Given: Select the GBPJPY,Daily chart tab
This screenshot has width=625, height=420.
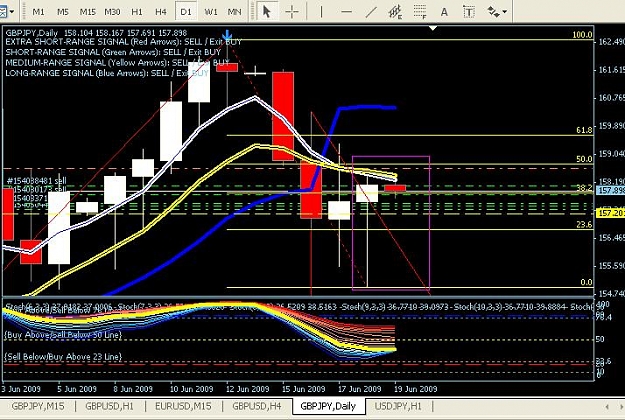Looking at the screenshot, I should click(x=328, y=406).
